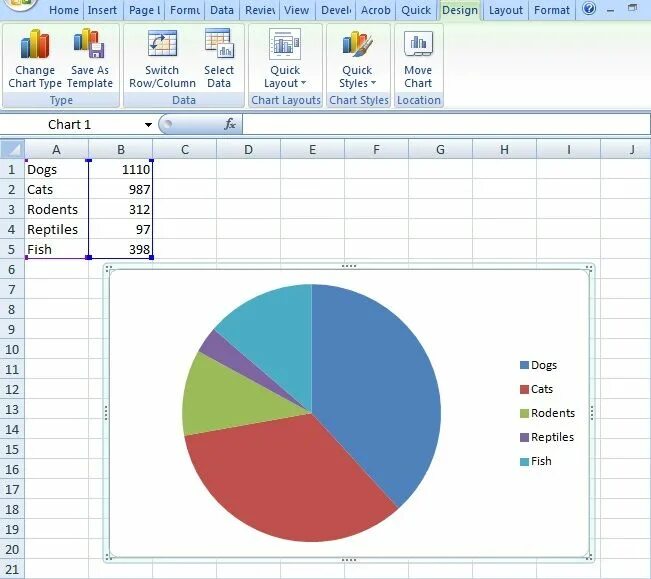Click inside the formula bar
The width and height of the screenshot is (651, 579).
click(x=446, y=124)
